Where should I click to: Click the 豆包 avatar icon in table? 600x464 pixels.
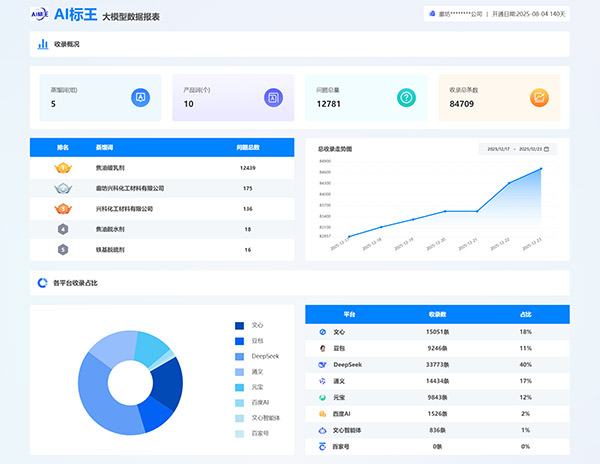(323, 348)
